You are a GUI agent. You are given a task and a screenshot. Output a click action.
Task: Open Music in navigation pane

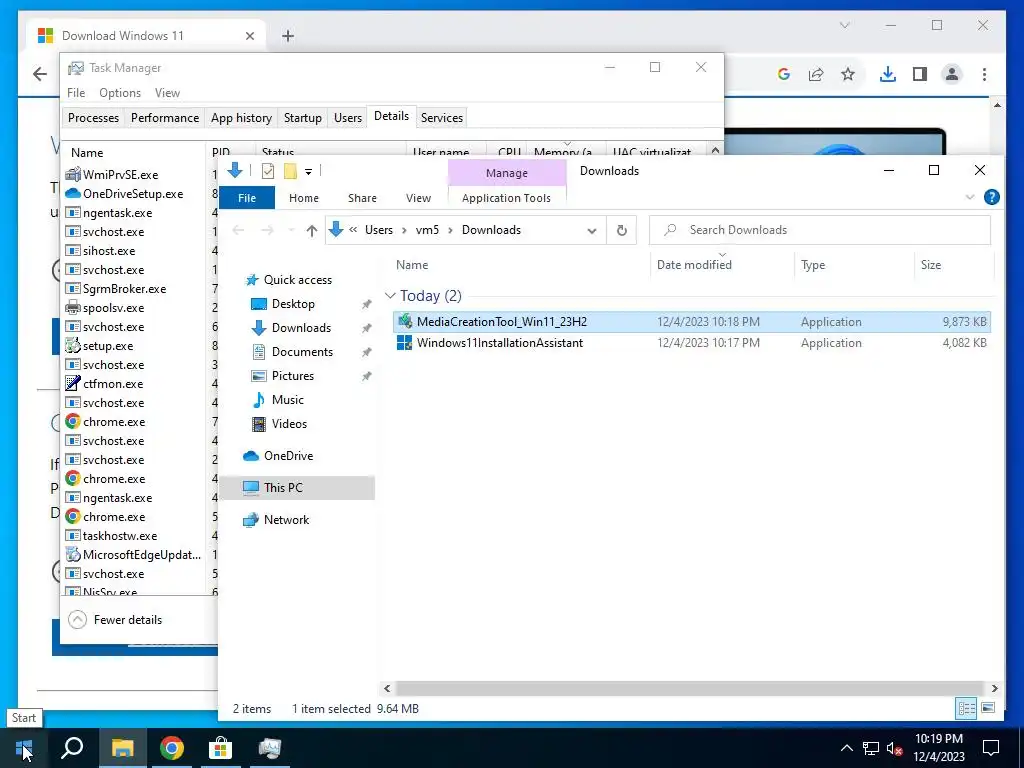287,400
